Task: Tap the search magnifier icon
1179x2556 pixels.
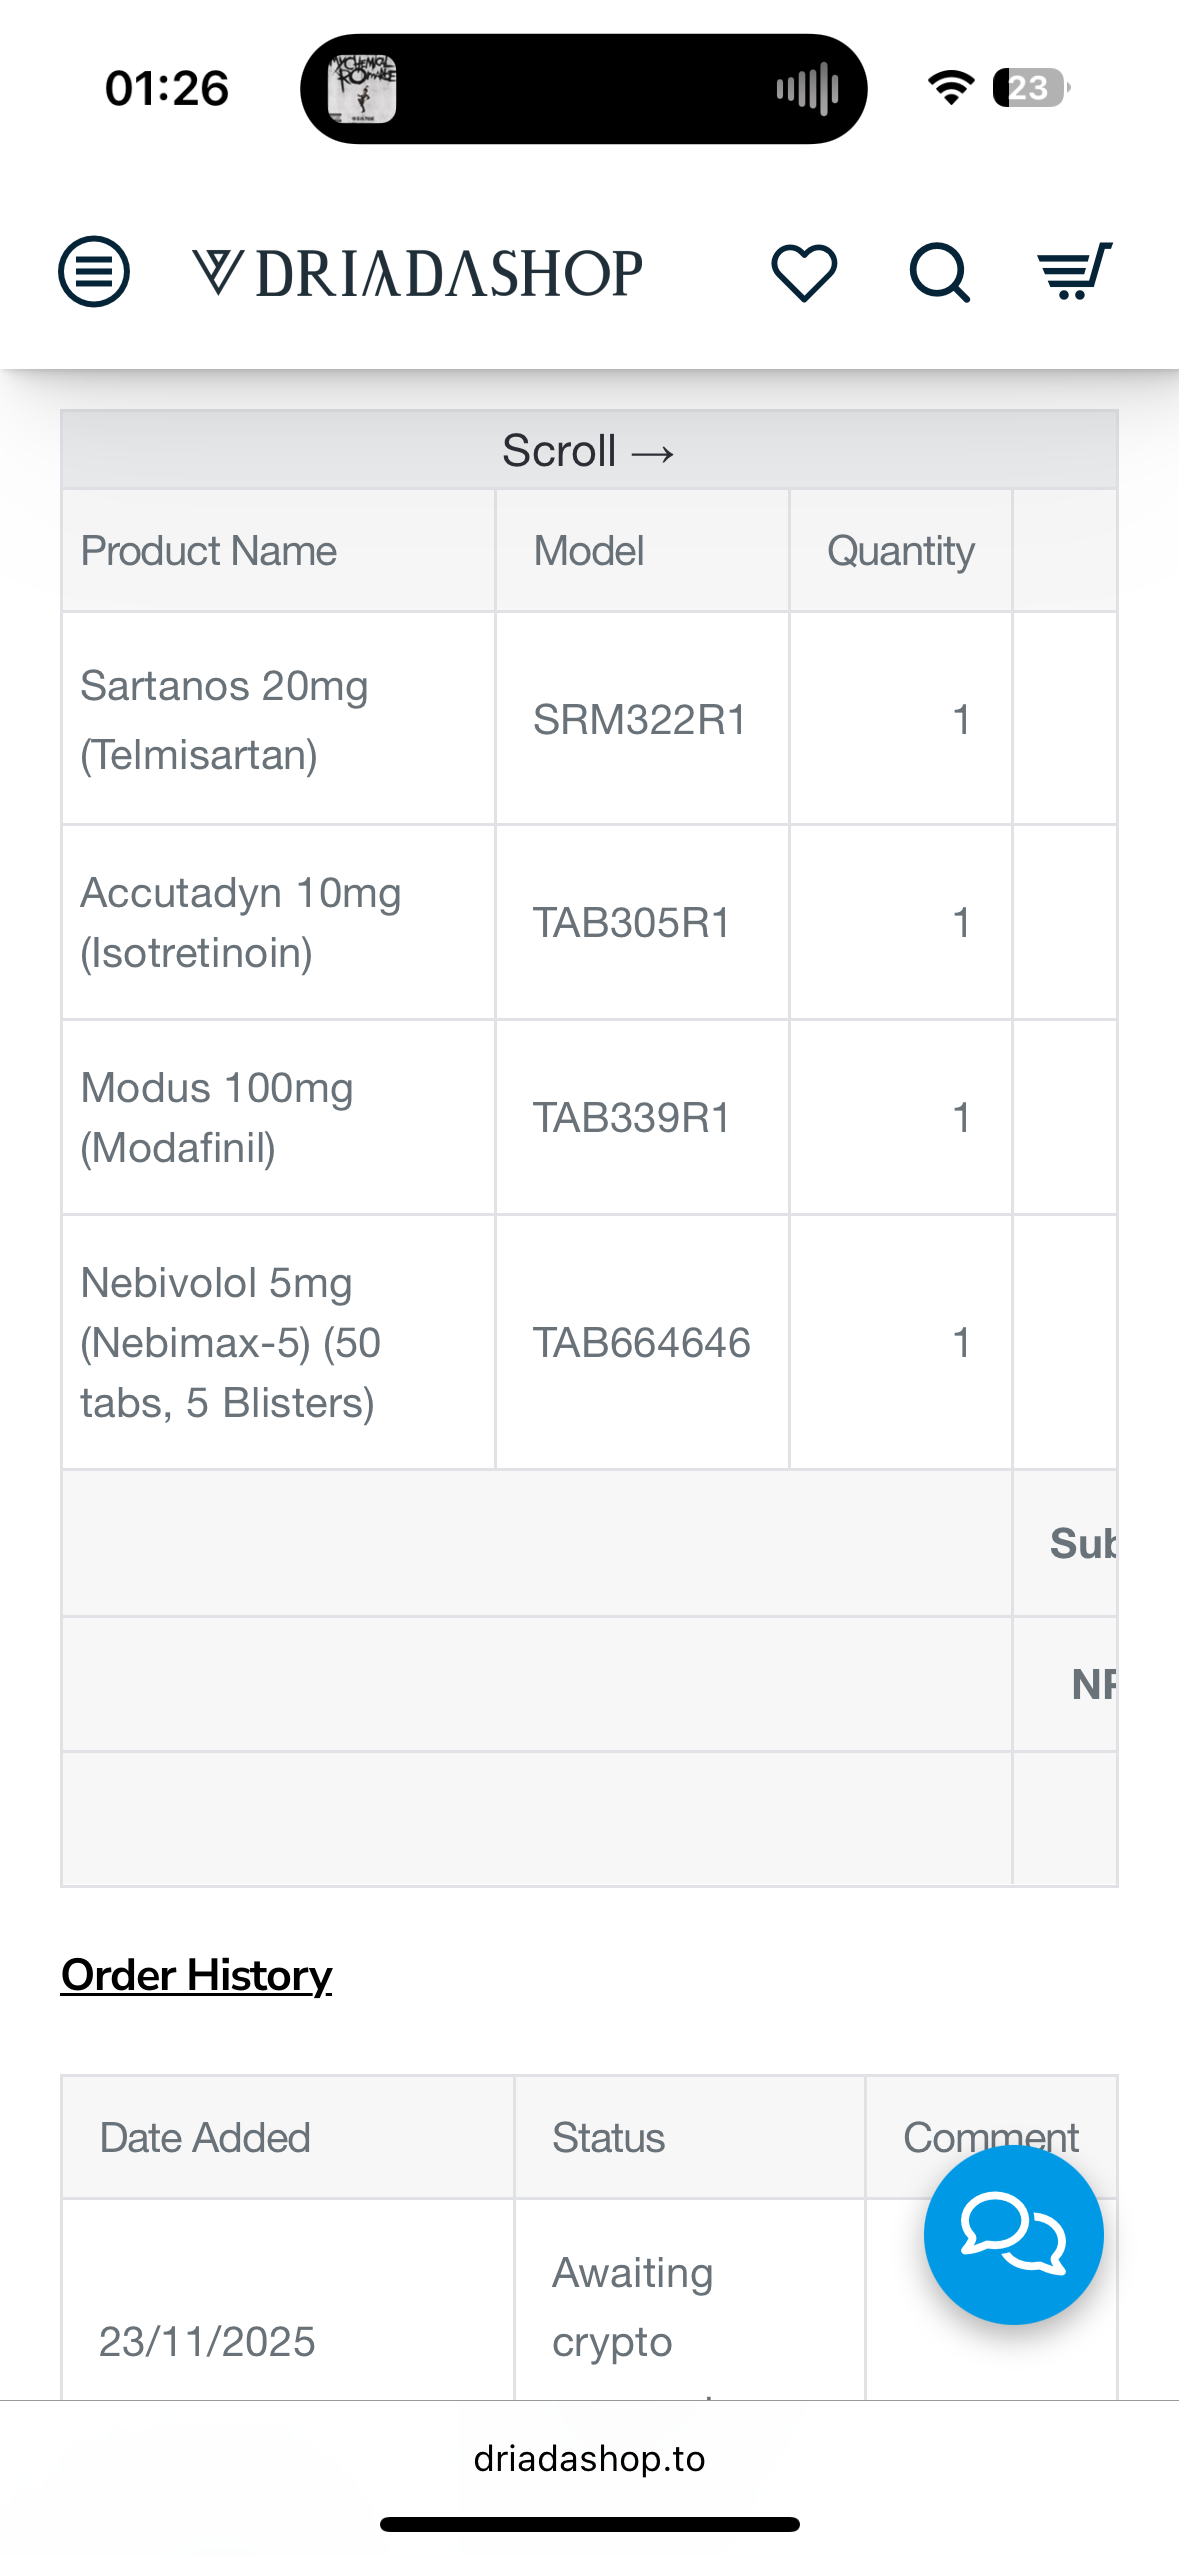Action: (x=939, y=272)
